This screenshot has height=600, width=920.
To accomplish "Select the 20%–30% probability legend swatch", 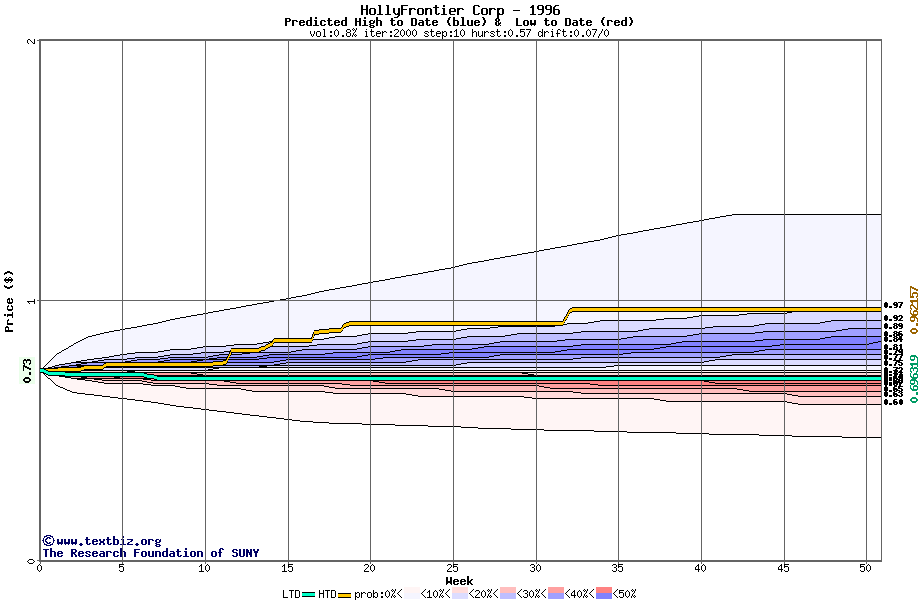I will 508,594.
